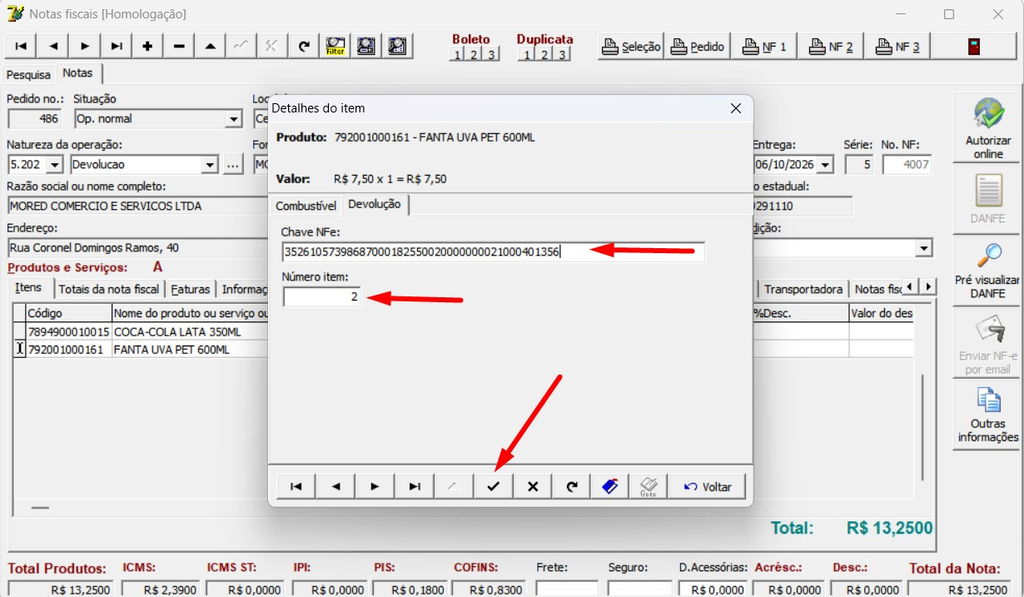Click the blue bookmark icon in dialog
This screenshot has height=597, width=1024.
610,487
